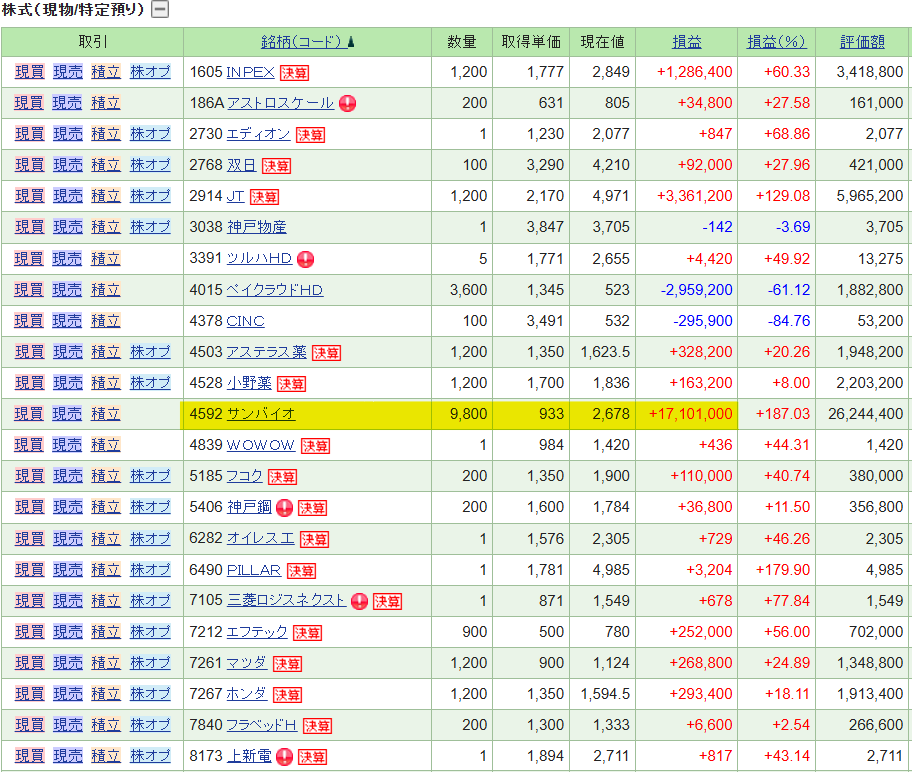Screen dimensions: 912x772
Task: Sort holdings by the 損益(%) column
Action: [x=776, y=42]
